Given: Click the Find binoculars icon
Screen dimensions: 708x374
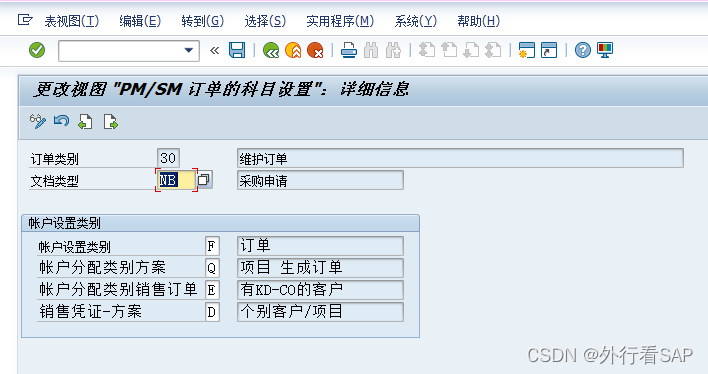Looking at the screenshot, I should [371, 50].
